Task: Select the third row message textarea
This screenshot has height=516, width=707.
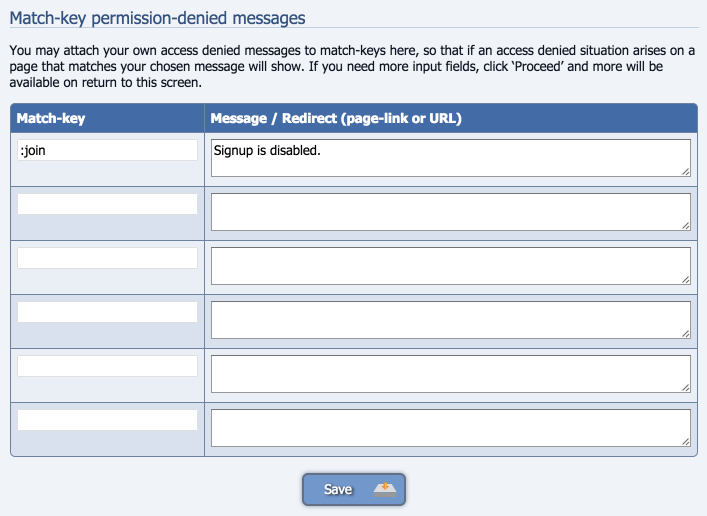Action: [451, 266]
